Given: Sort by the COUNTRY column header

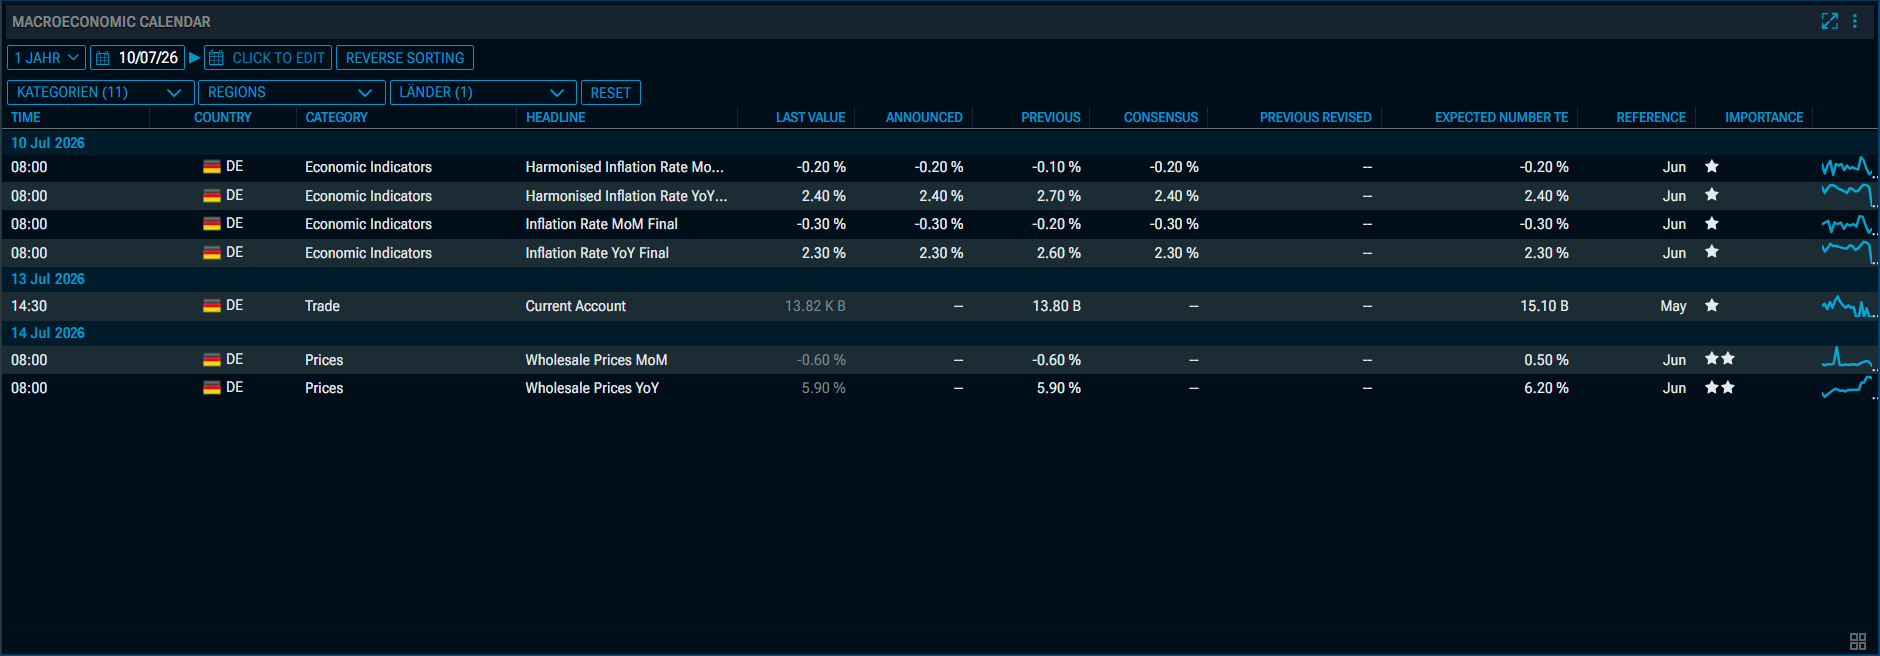Looking at the screenshot, I should tap(223, 117).
